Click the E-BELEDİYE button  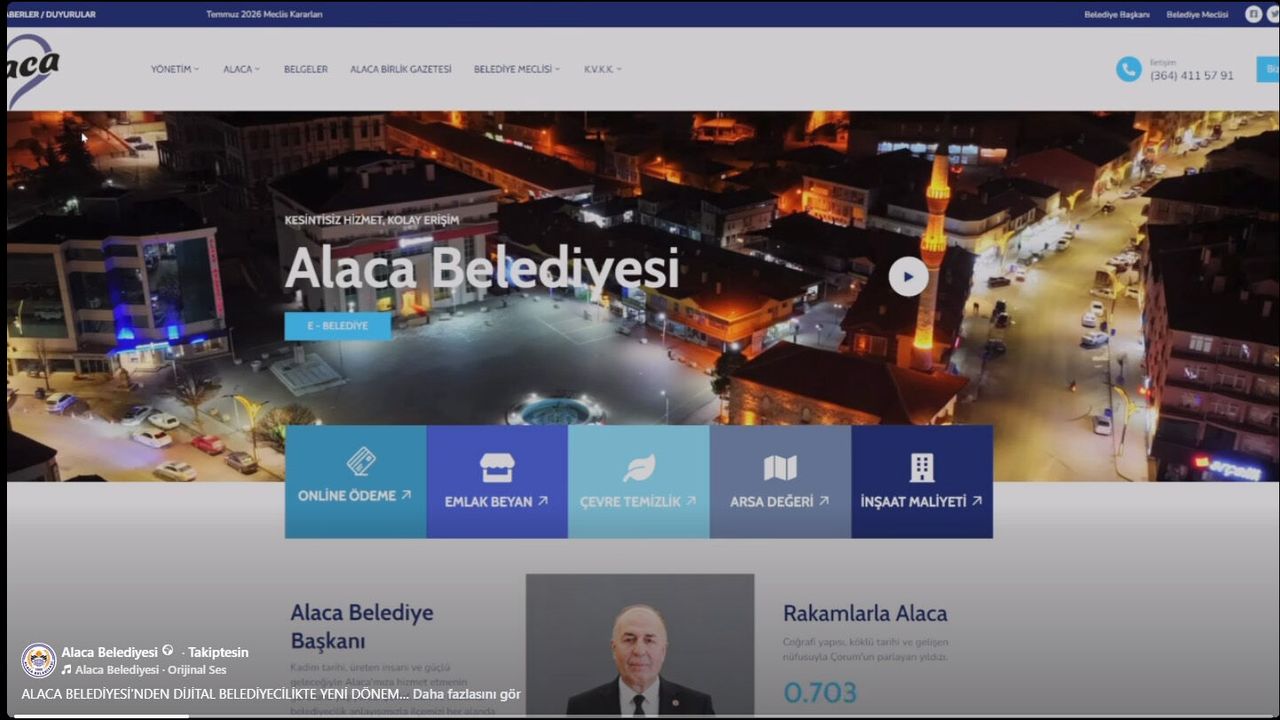(338, 326)
